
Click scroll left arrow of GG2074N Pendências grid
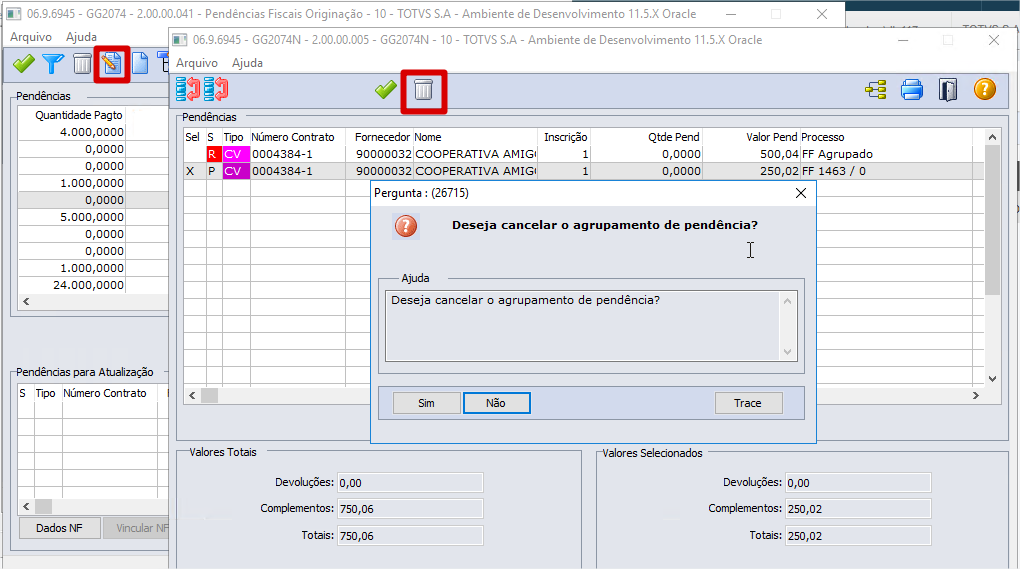[192, 395]
